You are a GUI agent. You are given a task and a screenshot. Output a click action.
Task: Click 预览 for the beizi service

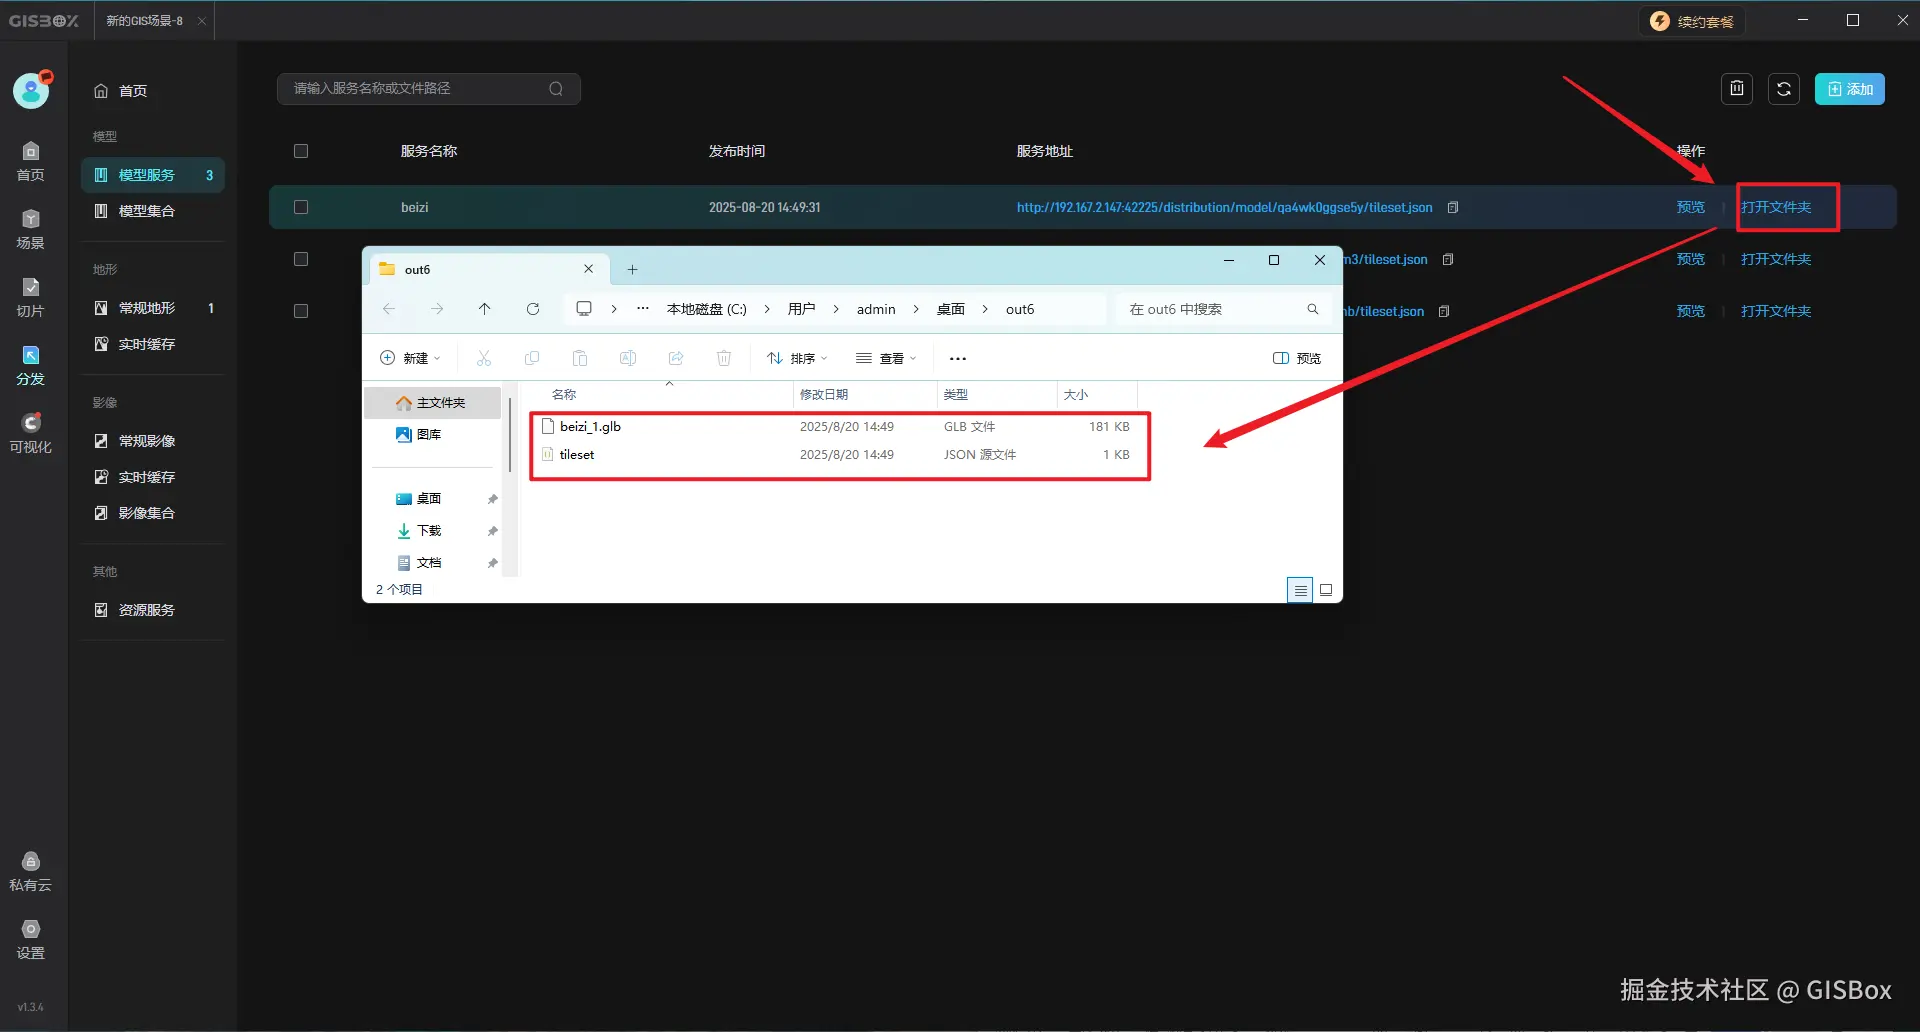tap(1691, 207)
